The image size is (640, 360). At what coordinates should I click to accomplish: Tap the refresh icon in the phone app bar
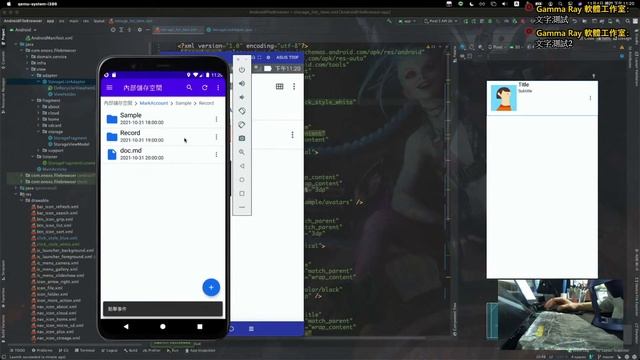pos(204,87)
